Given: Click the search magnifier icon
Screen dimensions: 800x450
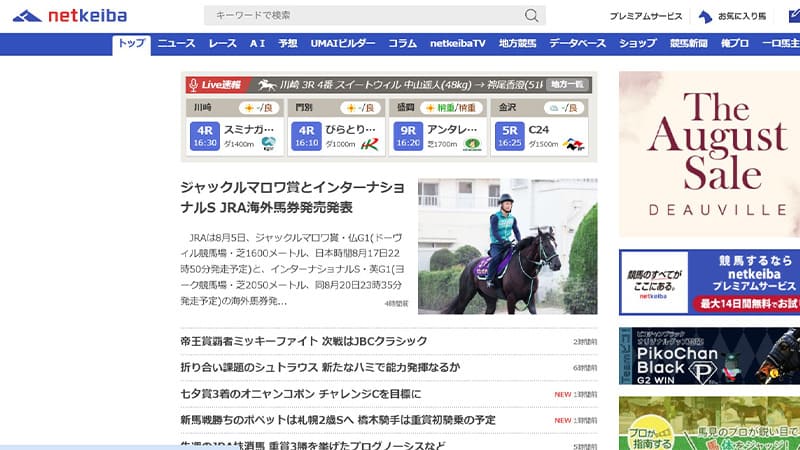Looking at the screenshot, I should pyautogui.click(x=531, y=15).
